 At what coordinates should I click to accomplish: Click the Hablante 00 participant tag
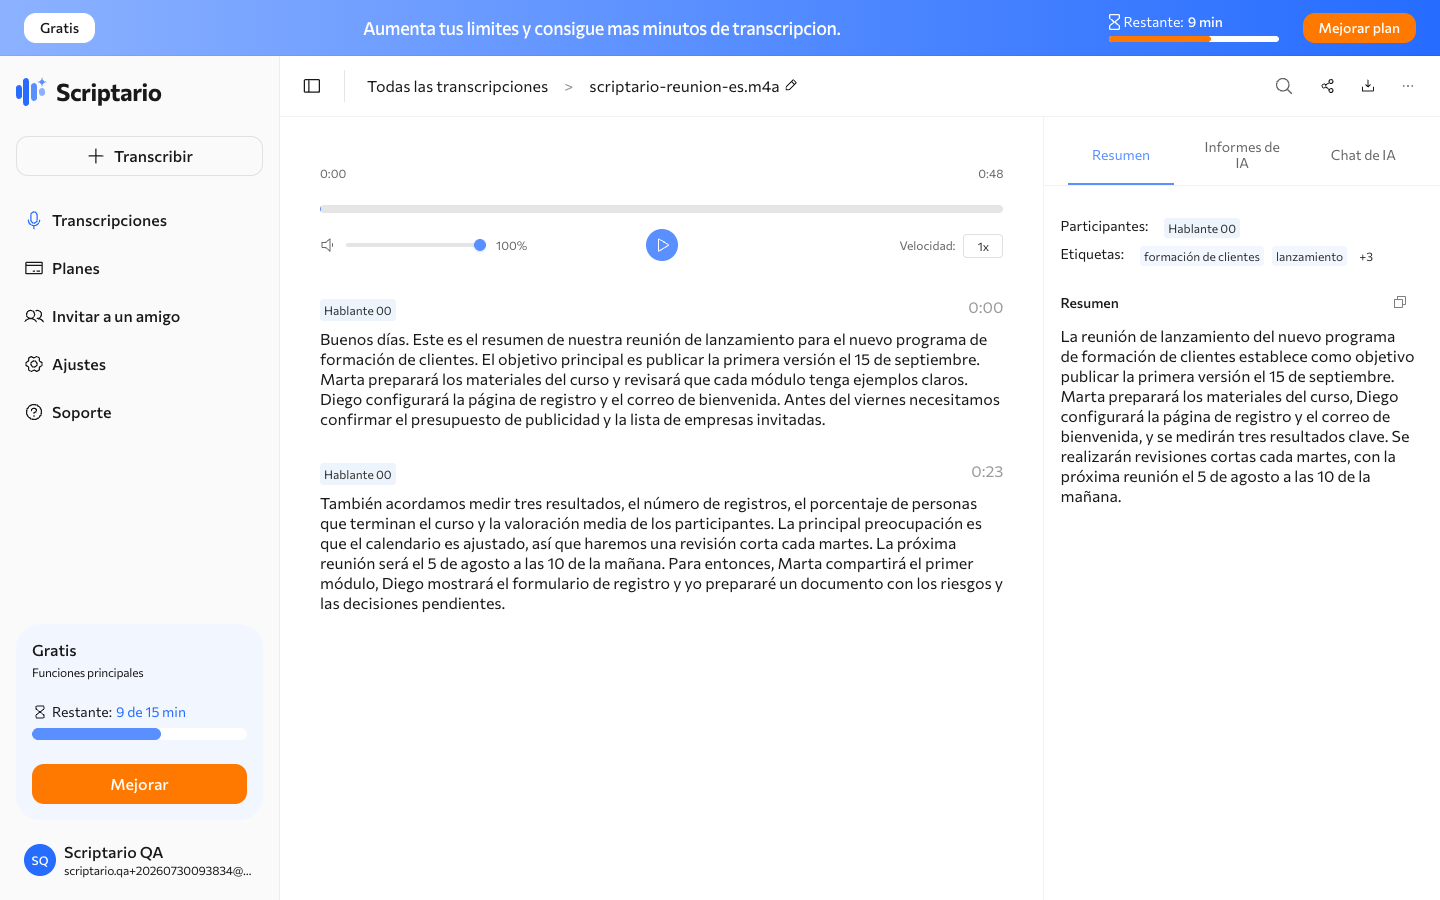pyautogui.click(x=1202, y=228)
